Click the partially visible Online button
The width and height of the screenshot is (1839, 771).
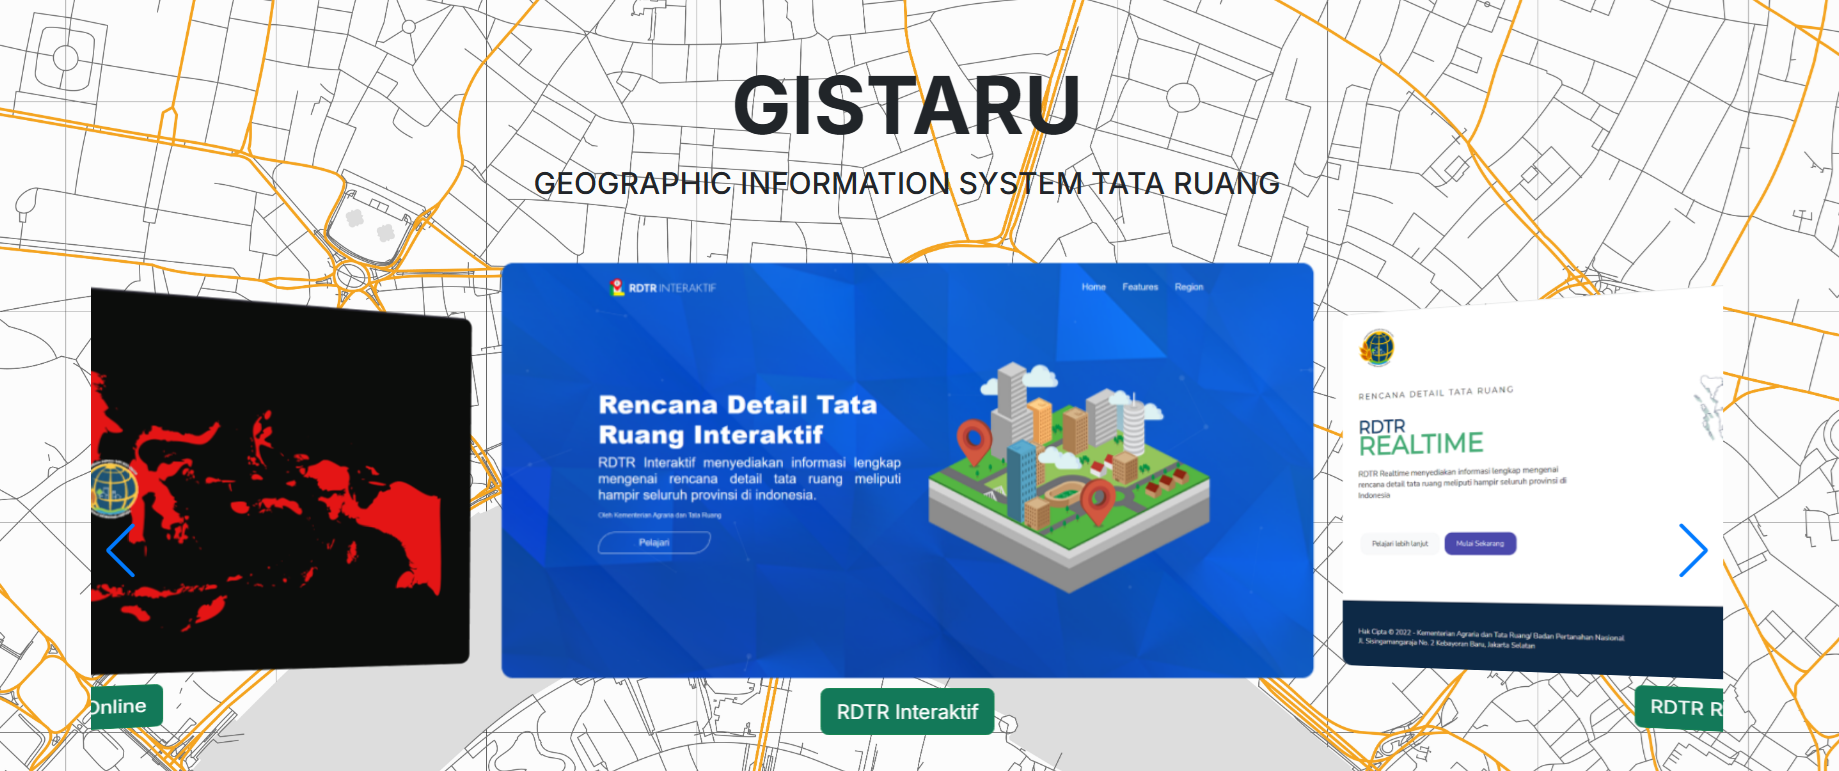[126, 707]
